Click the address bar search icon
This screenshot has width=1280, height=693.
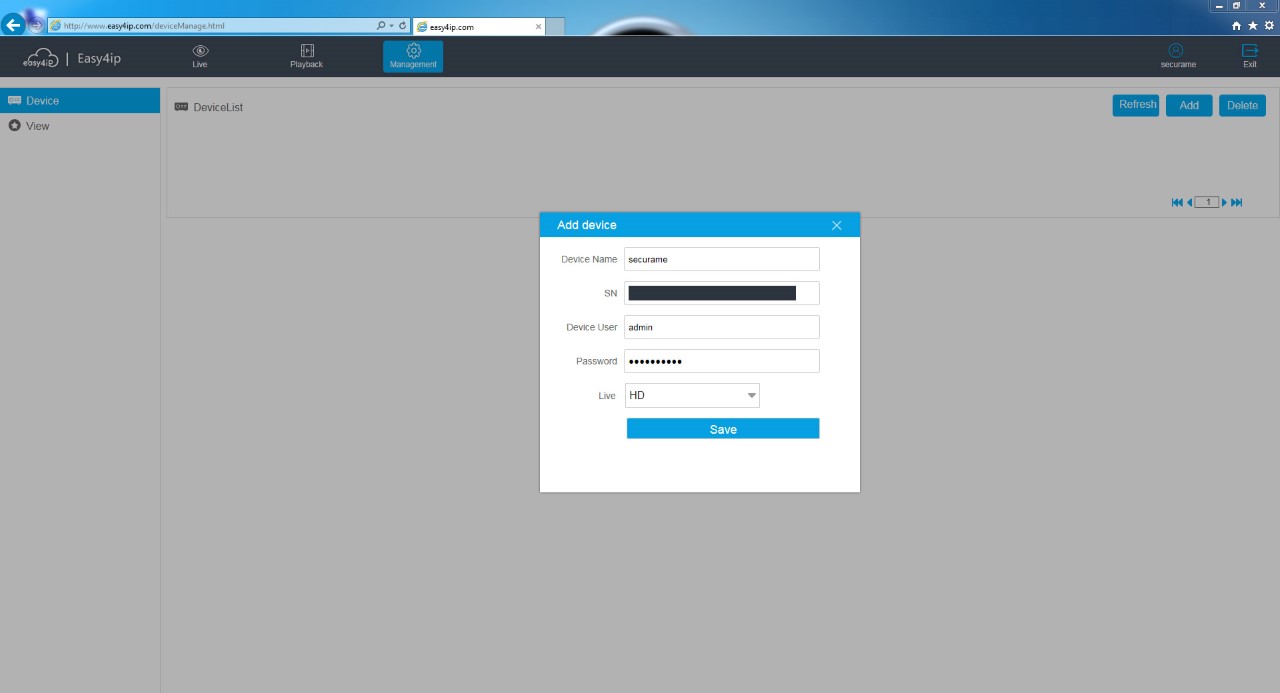pyautogui.click(x=381, y=25)
